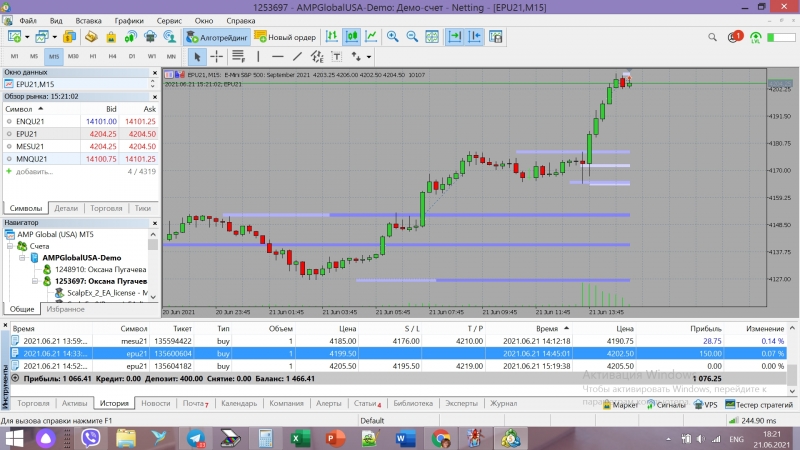Image resolution: width=800 pixels, height=450 pixels.
Task: Click the Navigator vertical scrollbar
Action: pyautogui.click(x=153, y=264)
